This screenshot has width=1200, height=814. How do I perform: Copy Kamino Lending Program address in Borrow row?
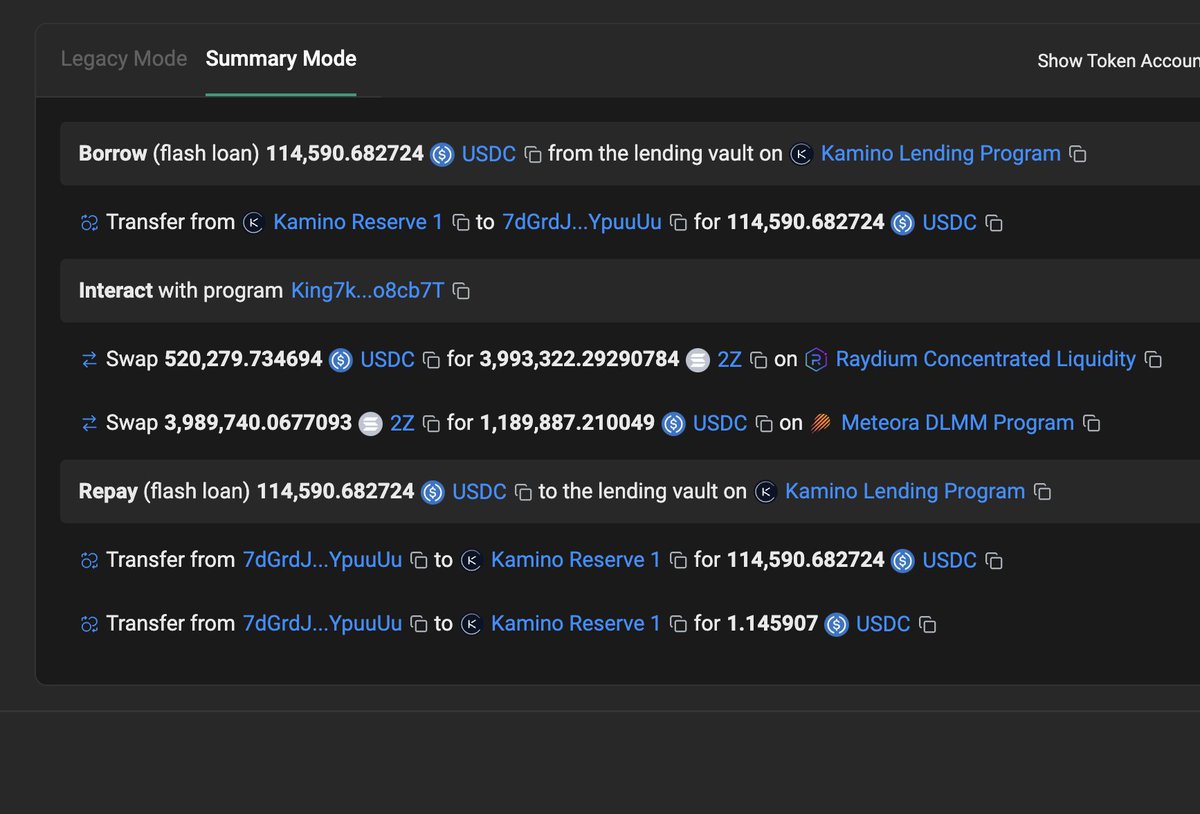coord(1078,155)
